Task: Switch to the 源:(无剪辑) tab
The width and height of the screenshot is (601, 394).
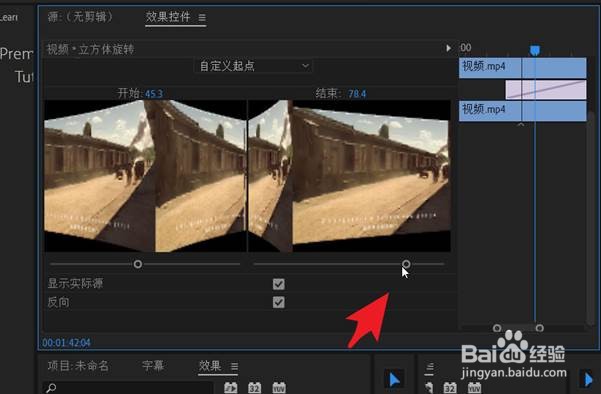Action: (x=80, y=17)
